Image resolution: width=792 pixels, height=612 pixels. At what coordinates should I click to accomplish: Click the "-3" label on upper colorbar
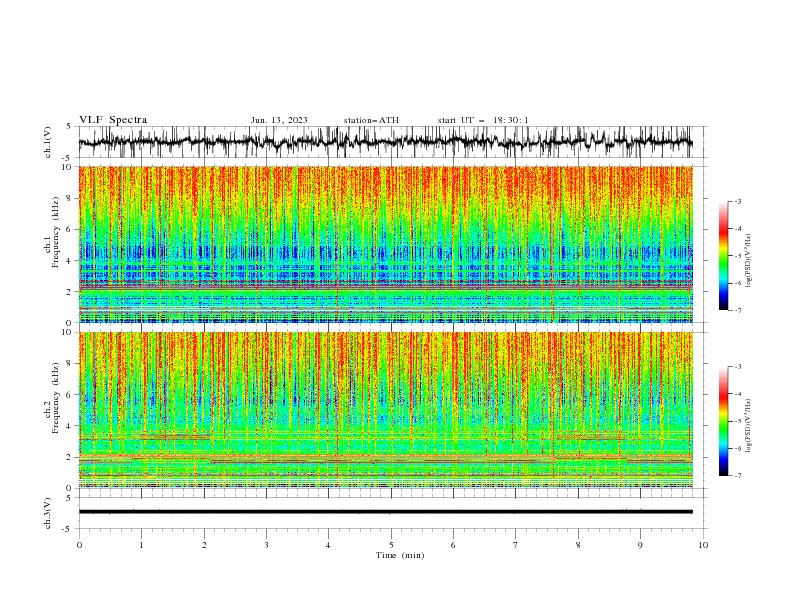738,201
